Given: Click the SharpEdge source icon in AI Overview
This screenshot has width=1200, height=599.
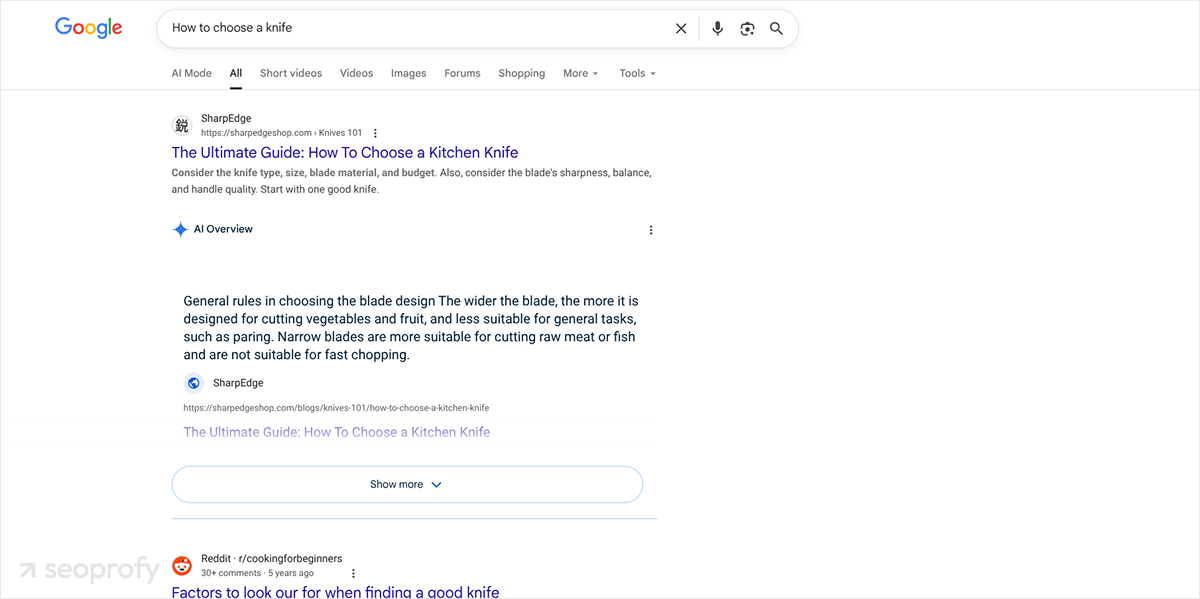Looking at the screenshot, I should point(193,382).
